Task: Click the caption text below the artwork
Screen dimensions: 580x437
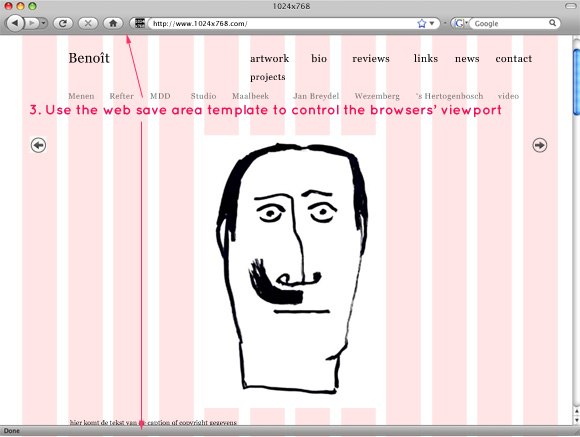Action: tap(153, 422)
